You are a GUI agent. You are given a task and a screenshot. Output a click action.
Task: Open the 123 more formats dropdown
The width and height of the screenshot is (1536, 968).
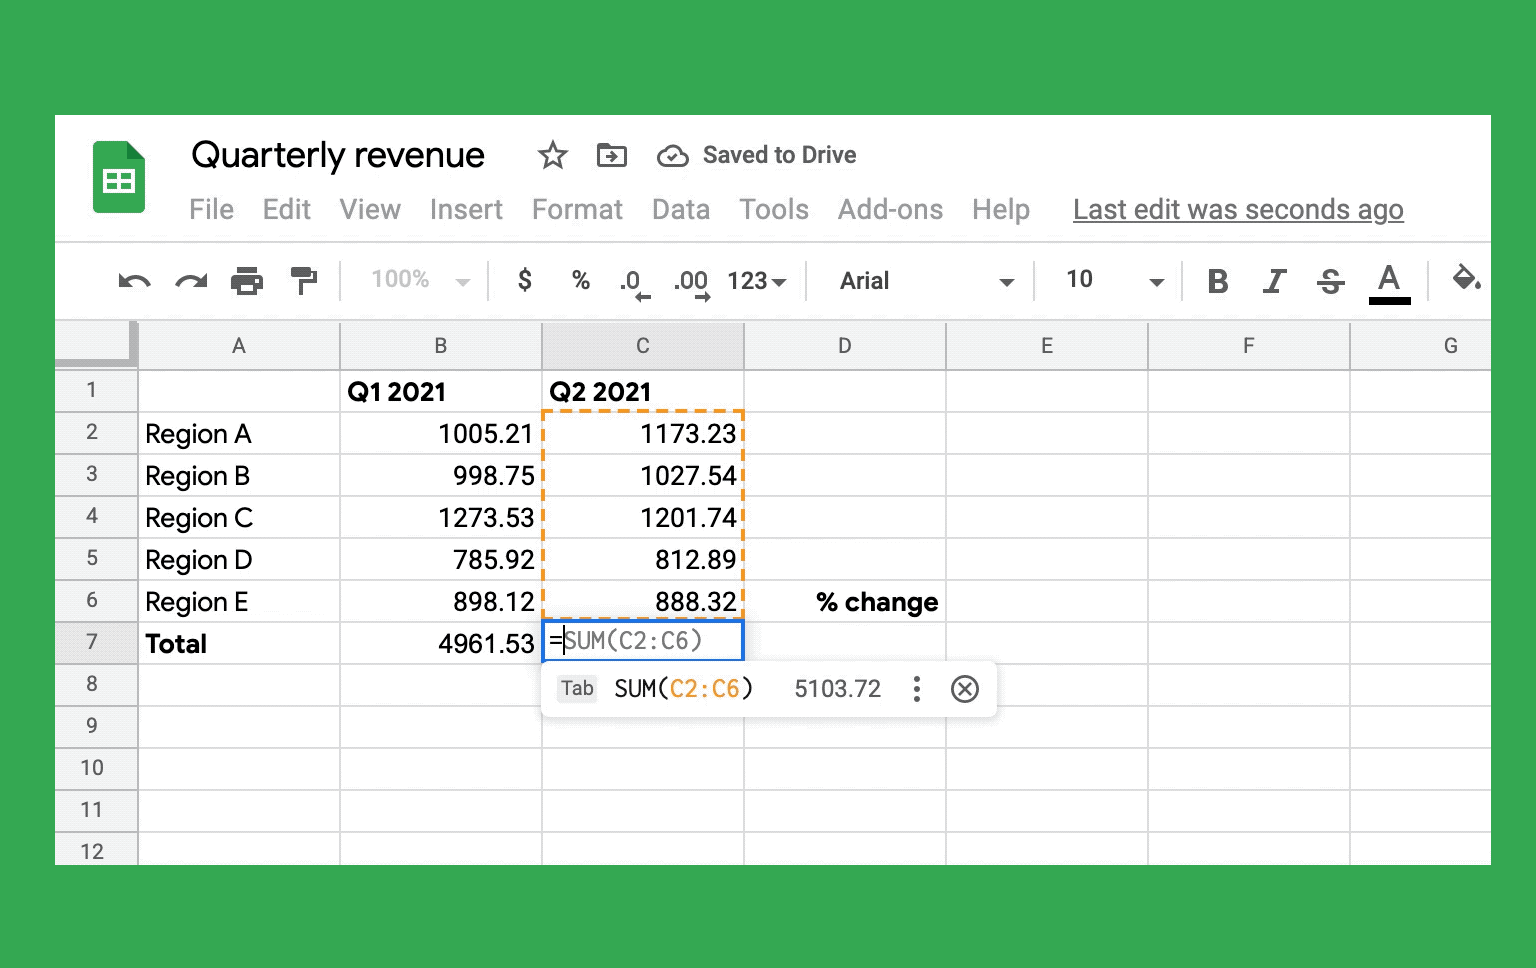[757, 281]
